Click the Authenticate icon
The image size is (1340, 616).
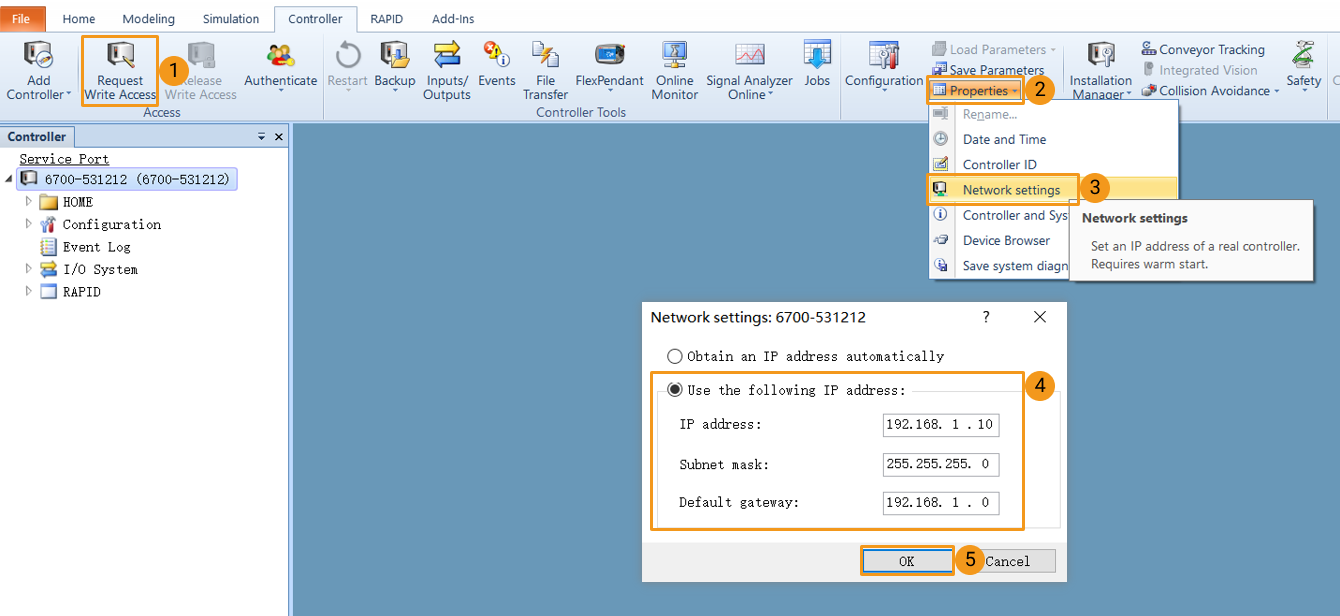280,65
